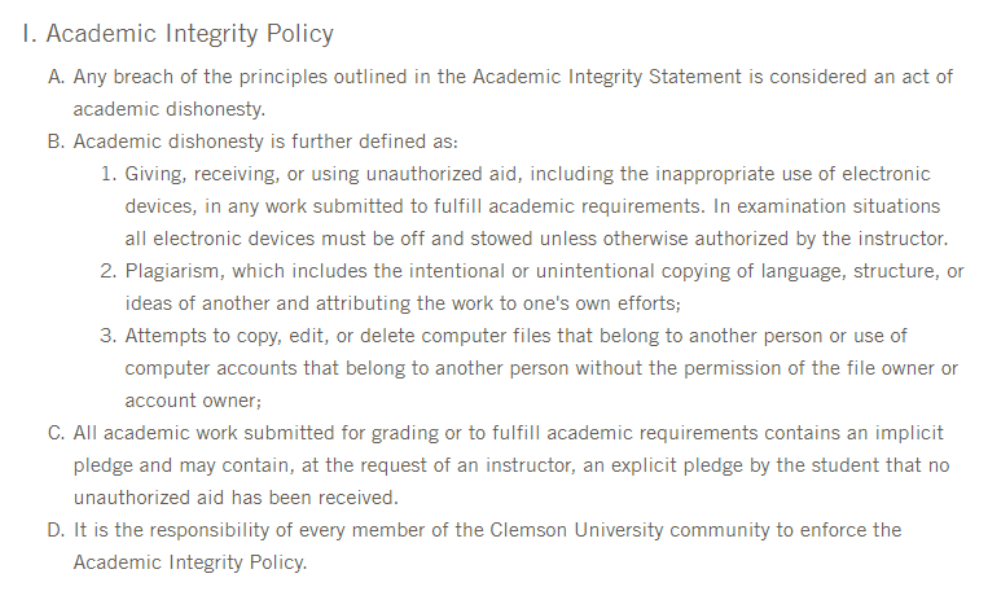The height and width of the screenshot is (591, 1000).
Task: Click the line "all electronic devices must be off"
Action: click(536, 239)
